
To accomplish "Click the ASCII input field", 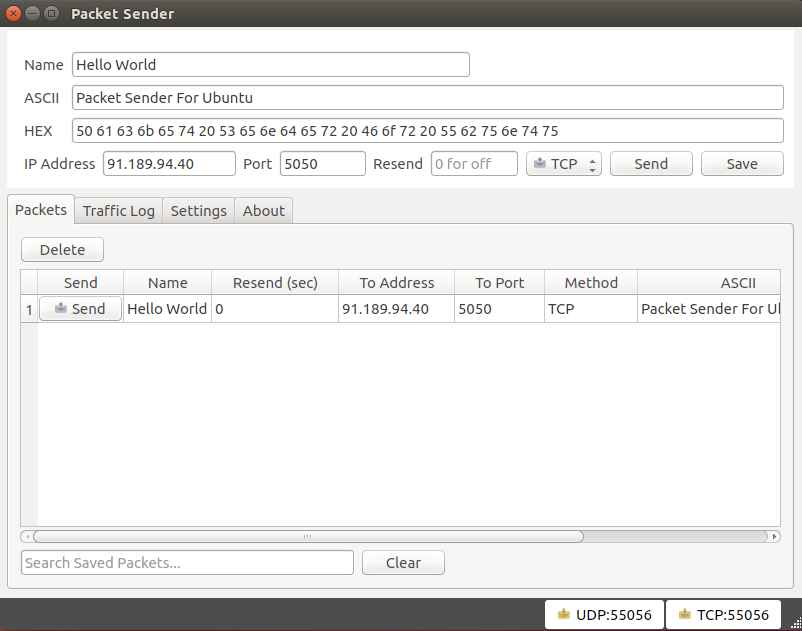I will click(428, 98).
